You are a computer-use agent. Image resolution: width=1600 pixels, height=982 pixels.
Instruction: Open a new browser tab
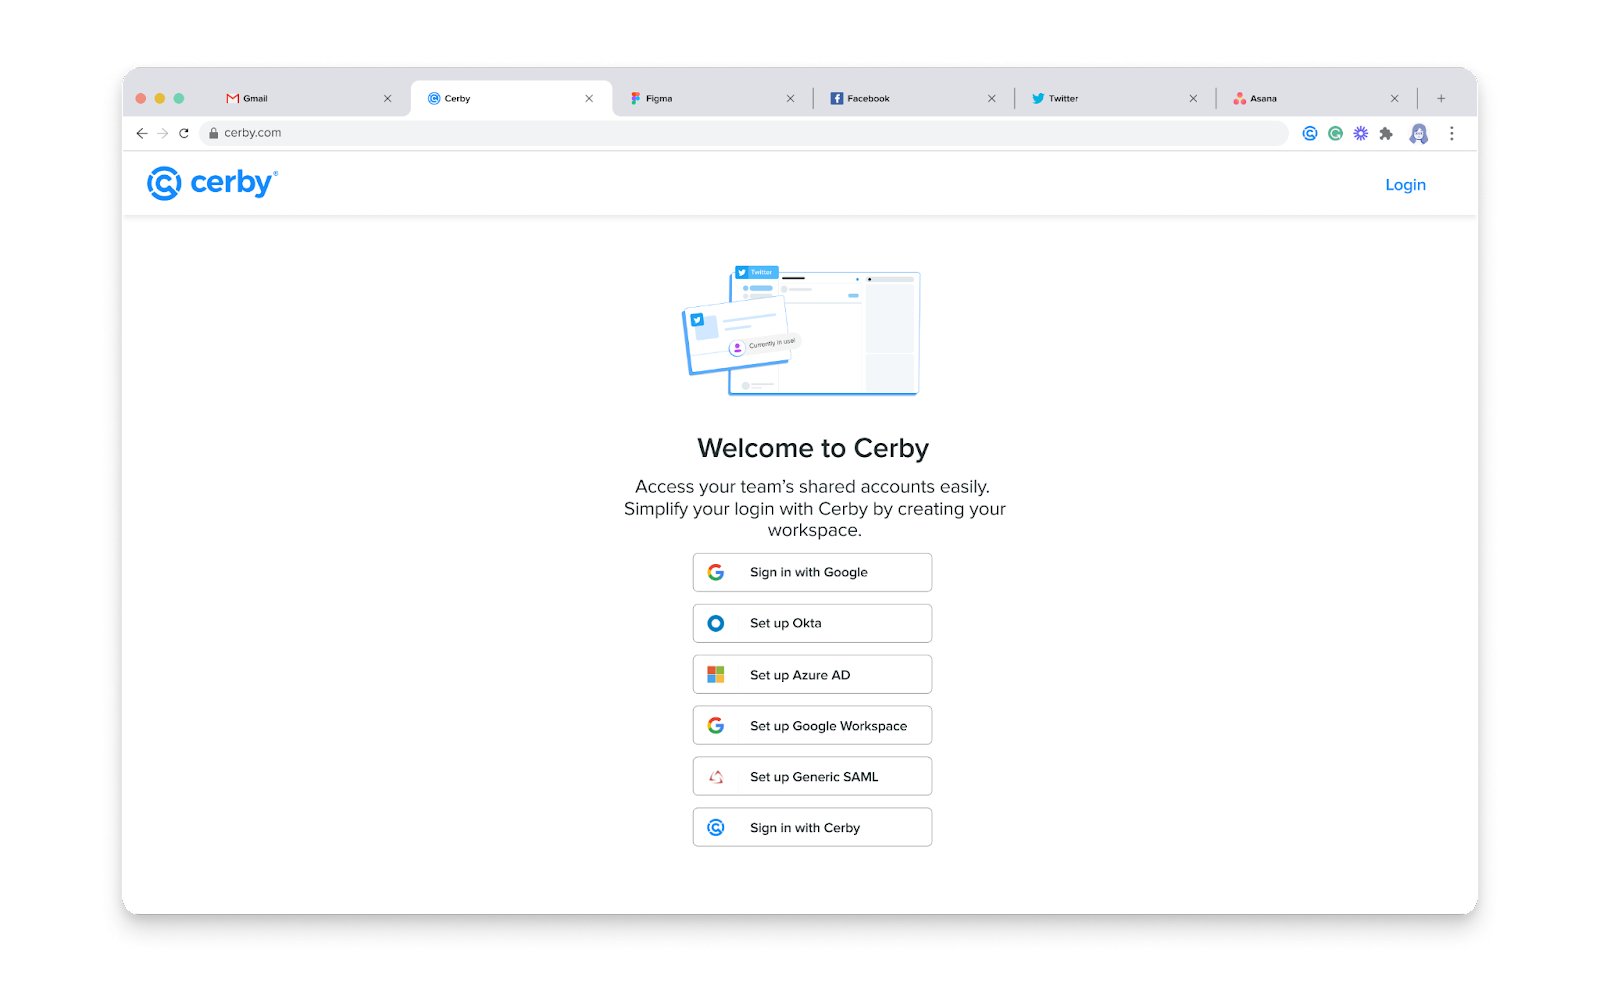coord(1441,98)
